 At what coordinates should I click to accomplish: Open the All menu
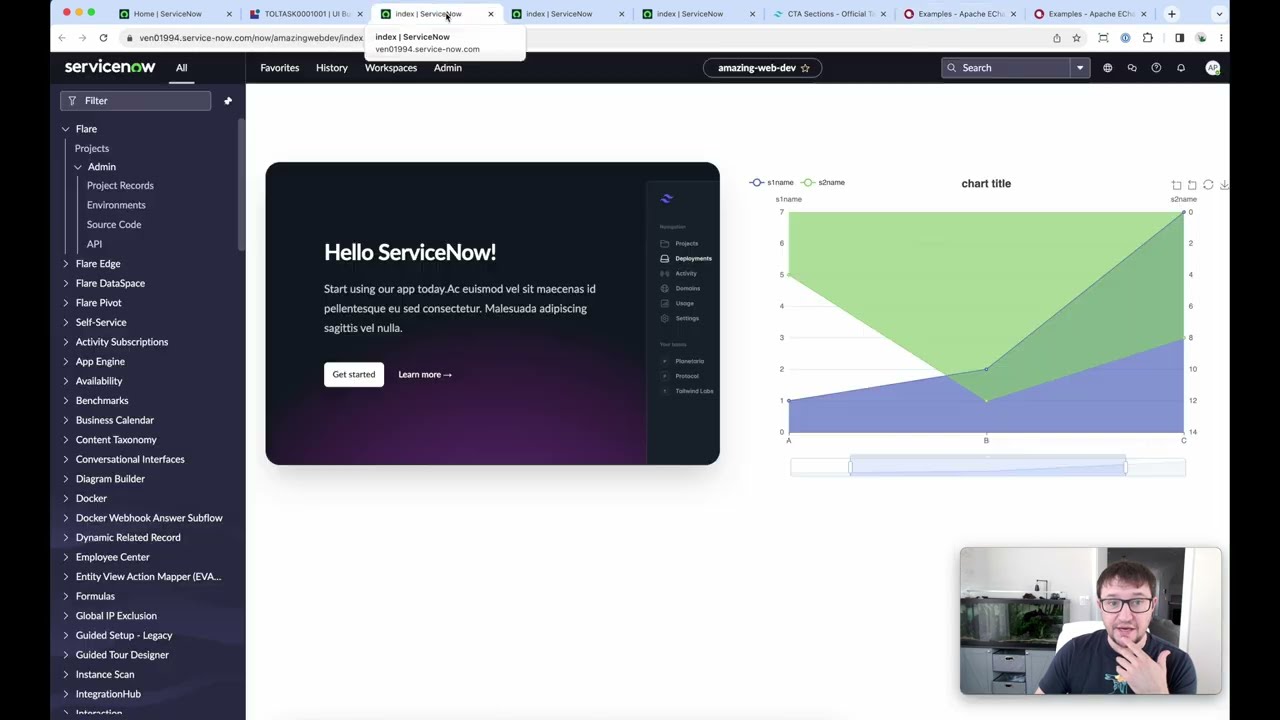[182, 68]
